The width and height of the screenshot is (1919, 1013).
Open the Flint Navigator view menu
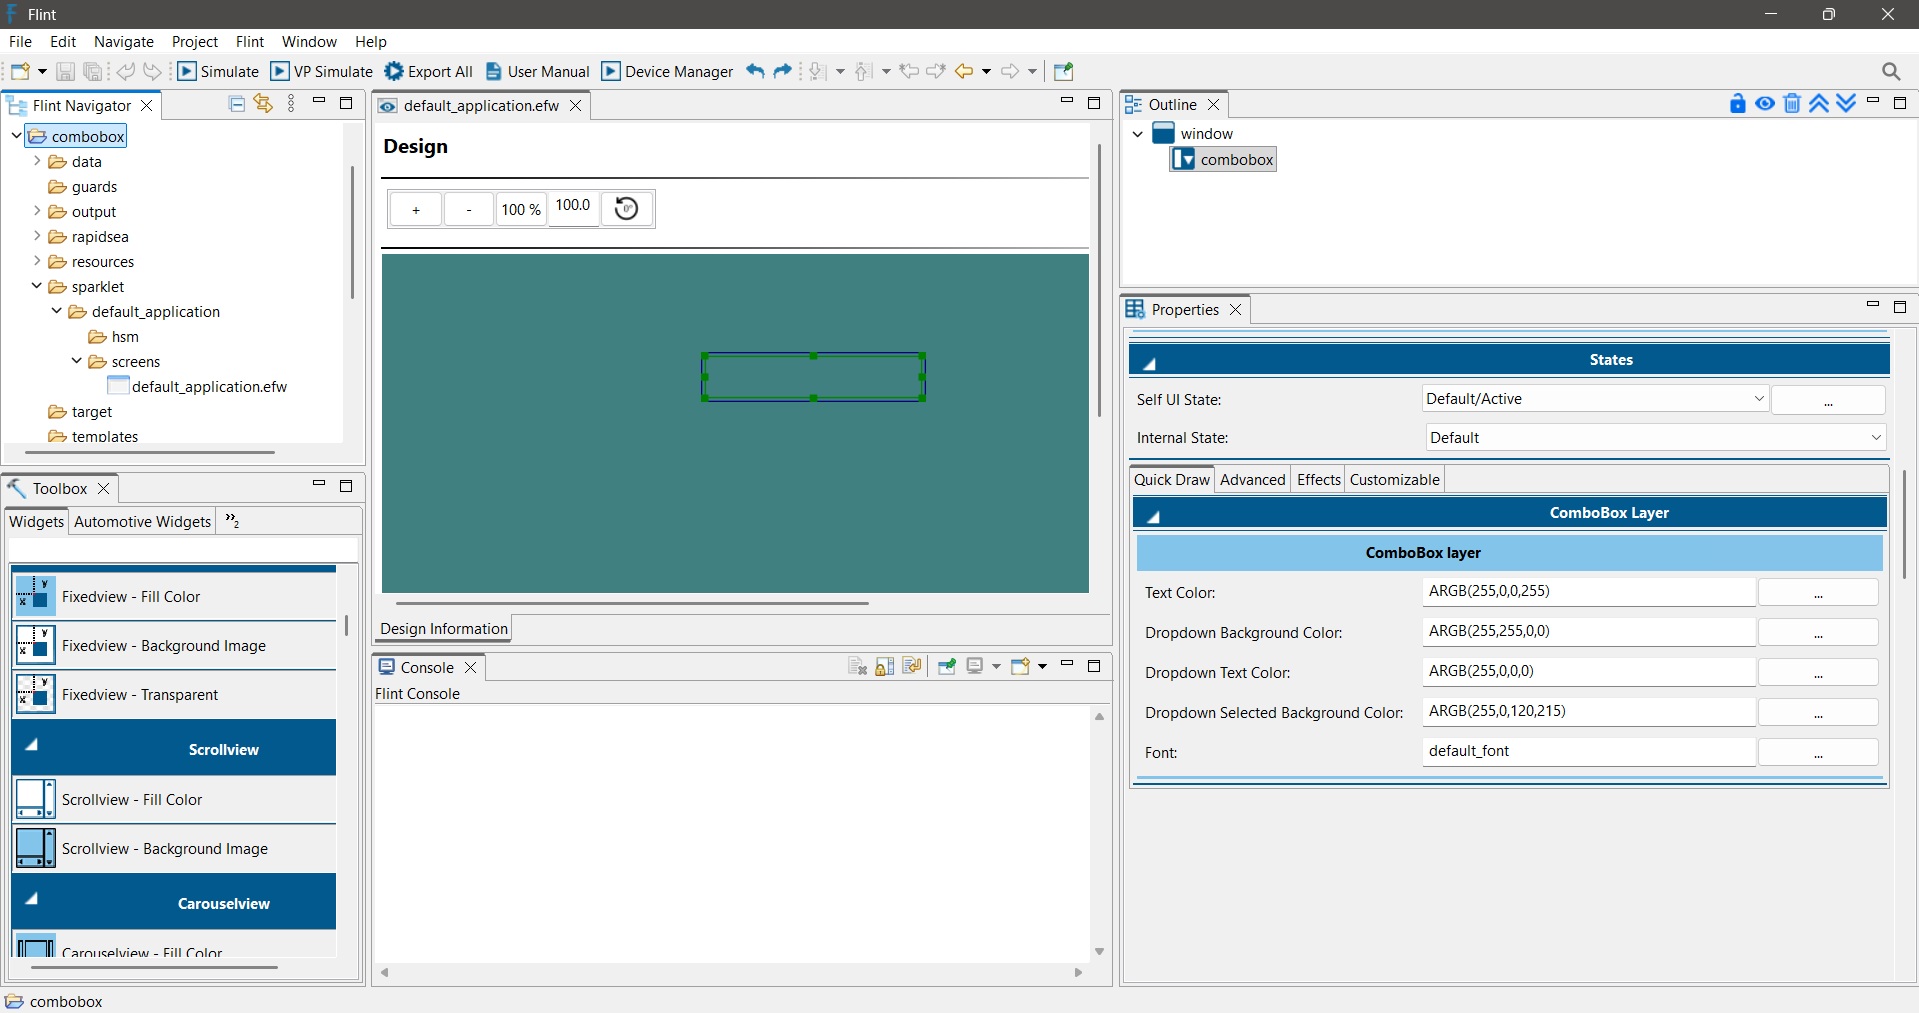(291, 104)
